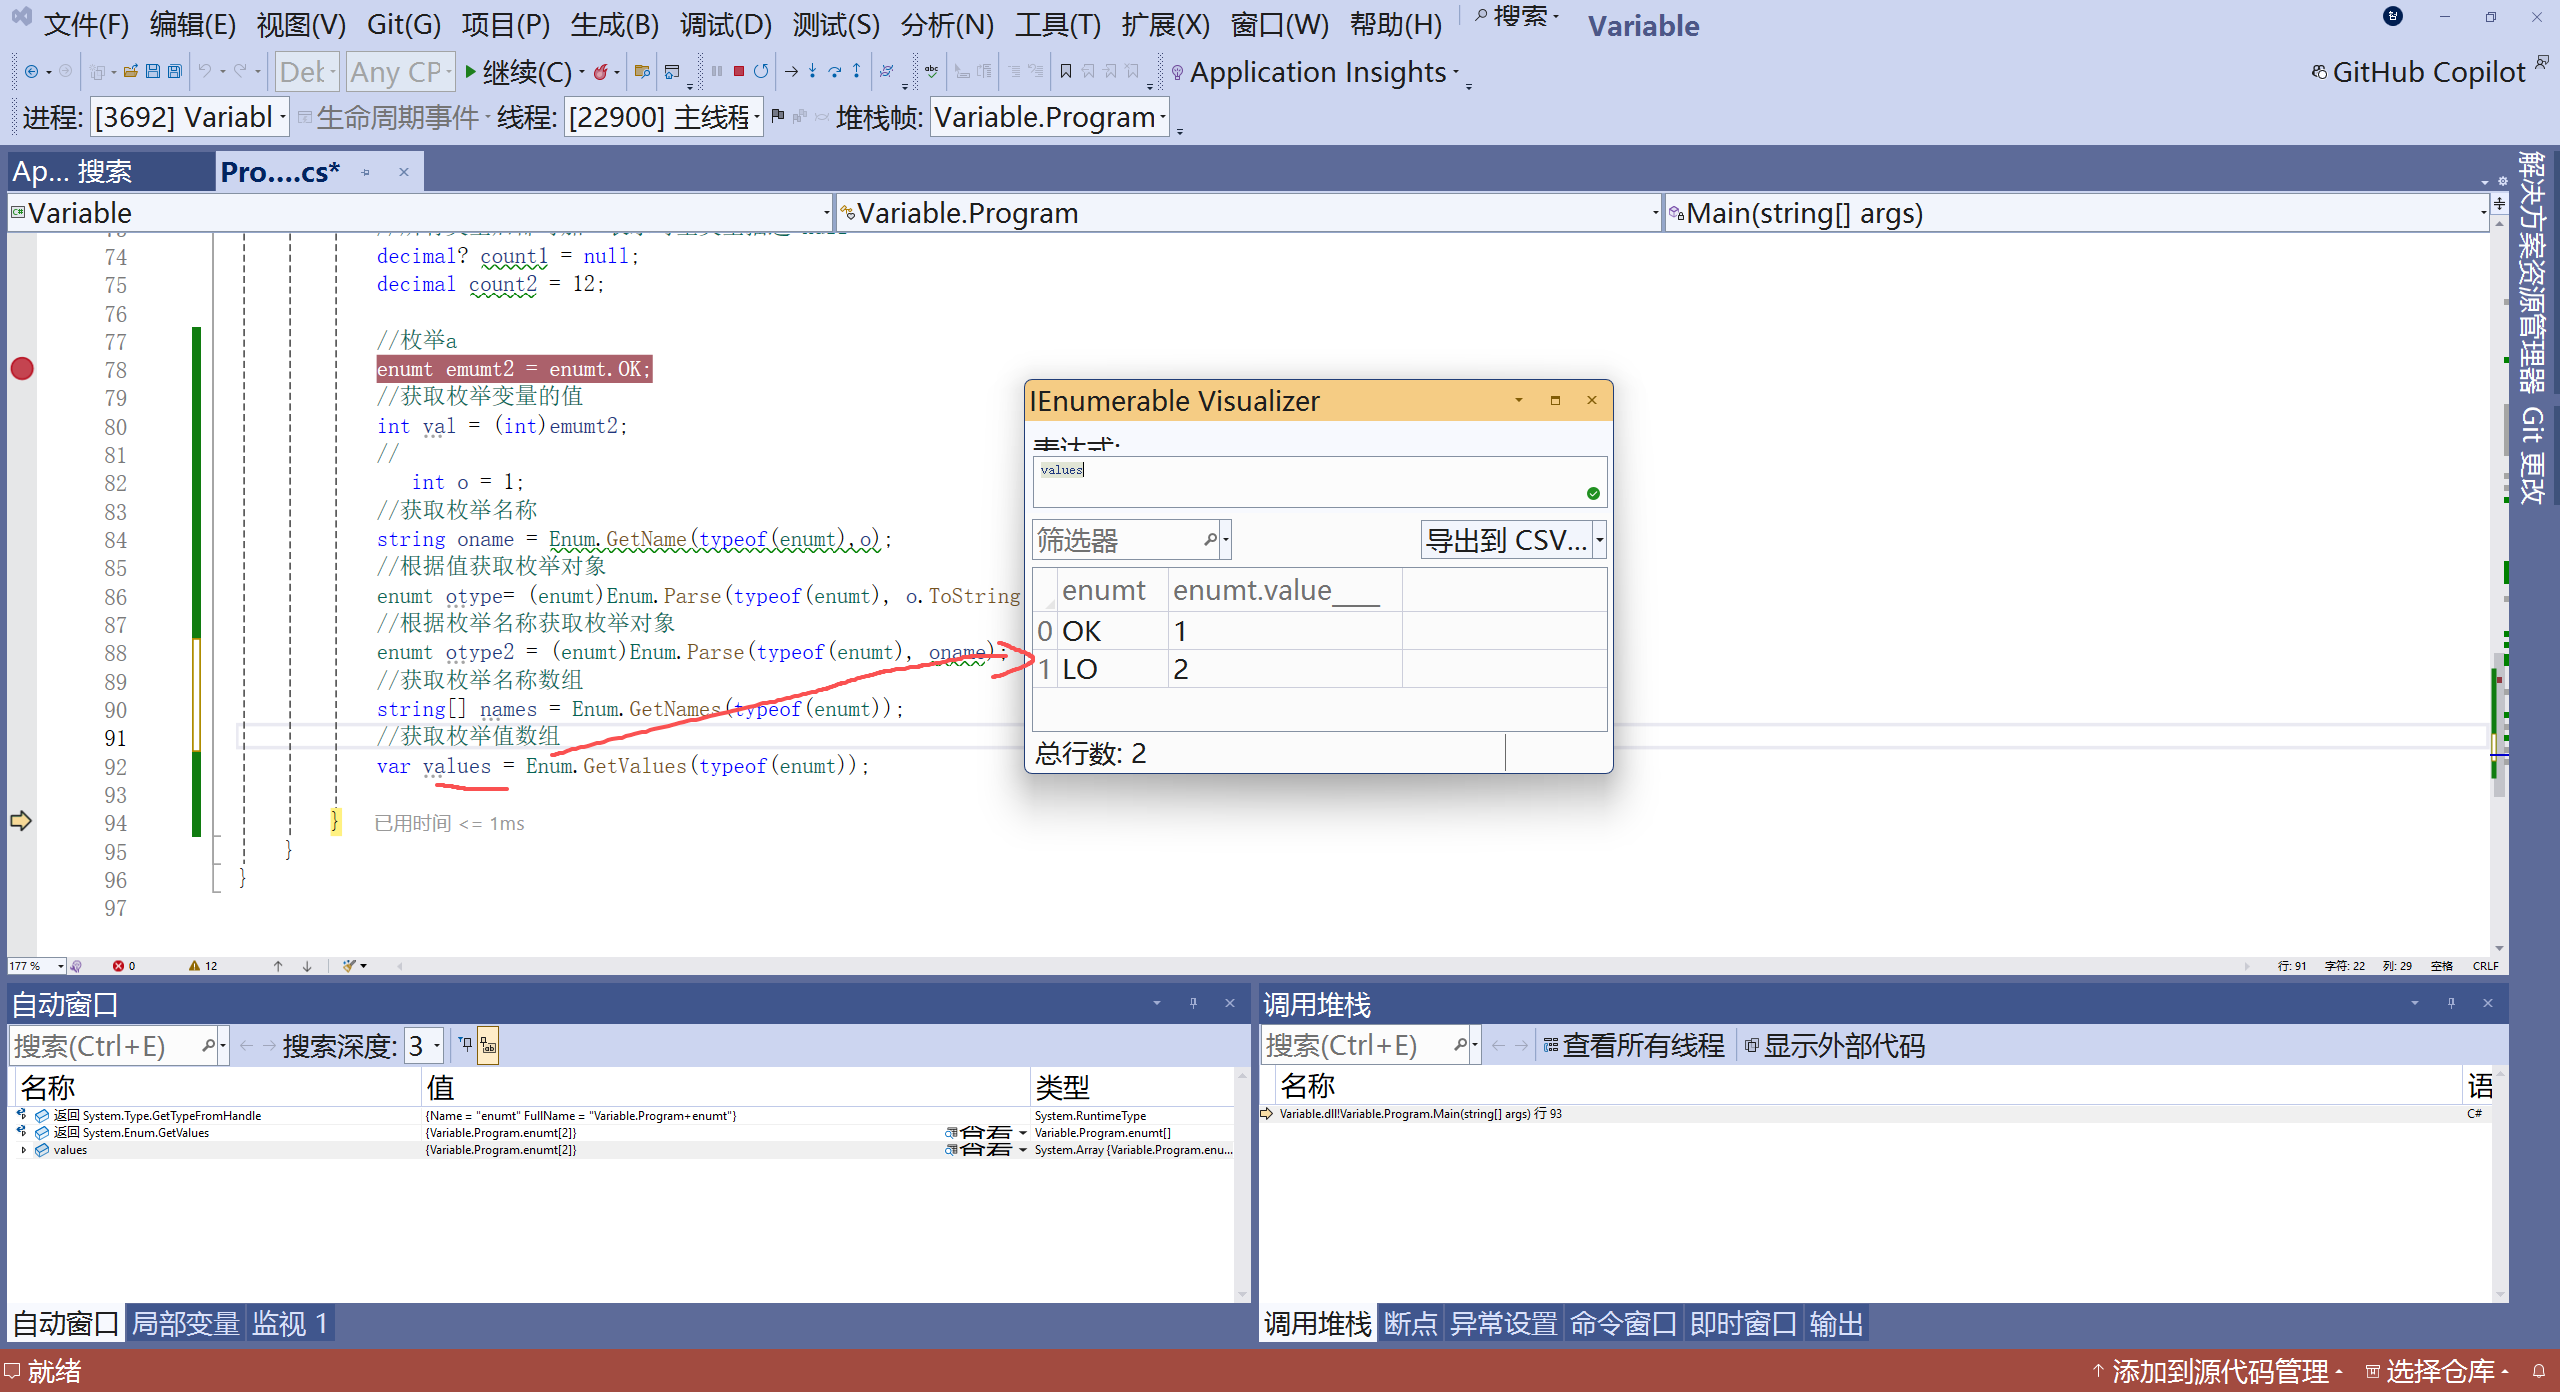Screen dimensions: 2560x1392
Task: Click the 筛选器 filter input in visualizer
Action: (x=1117, y=540)
